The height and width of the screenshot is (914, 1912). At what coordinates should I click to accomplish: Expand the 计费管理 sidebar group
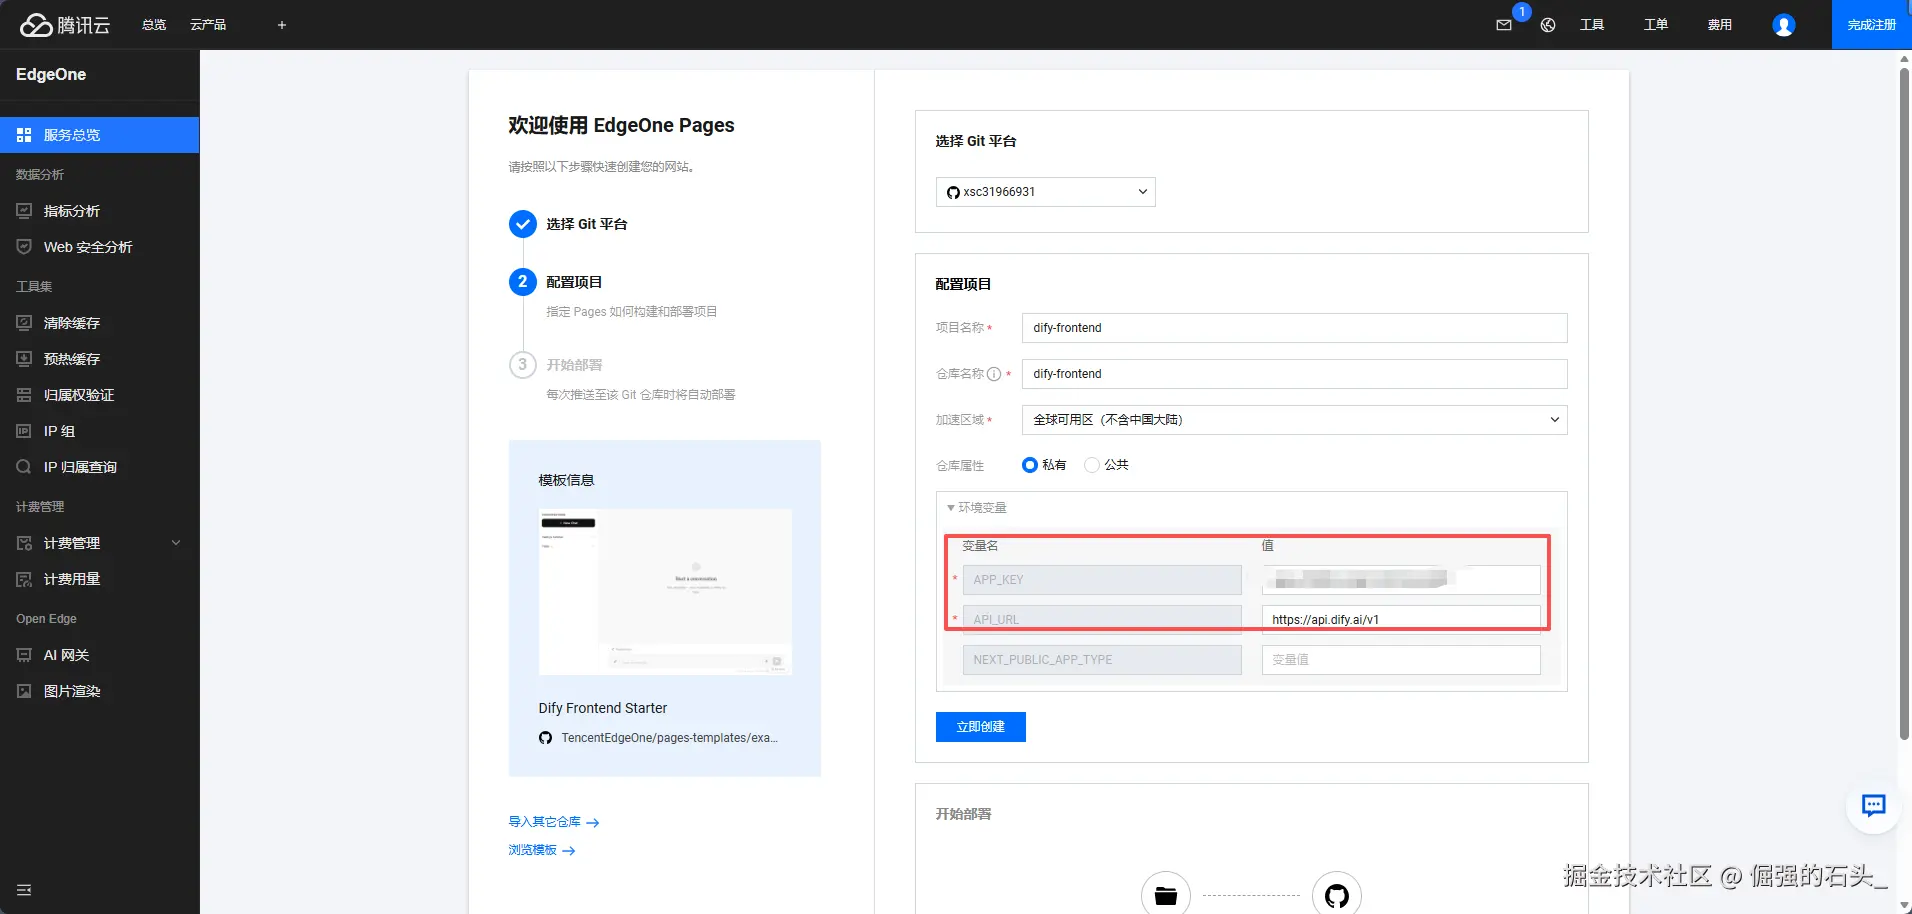point(100,543)
